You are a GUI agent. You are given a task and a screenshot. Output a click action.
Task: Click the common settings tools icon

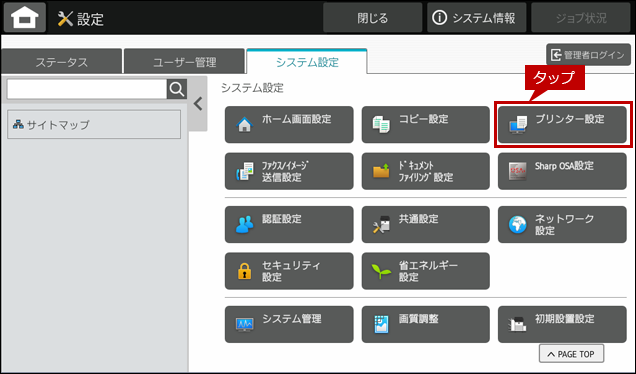click(x=381, y=224)
